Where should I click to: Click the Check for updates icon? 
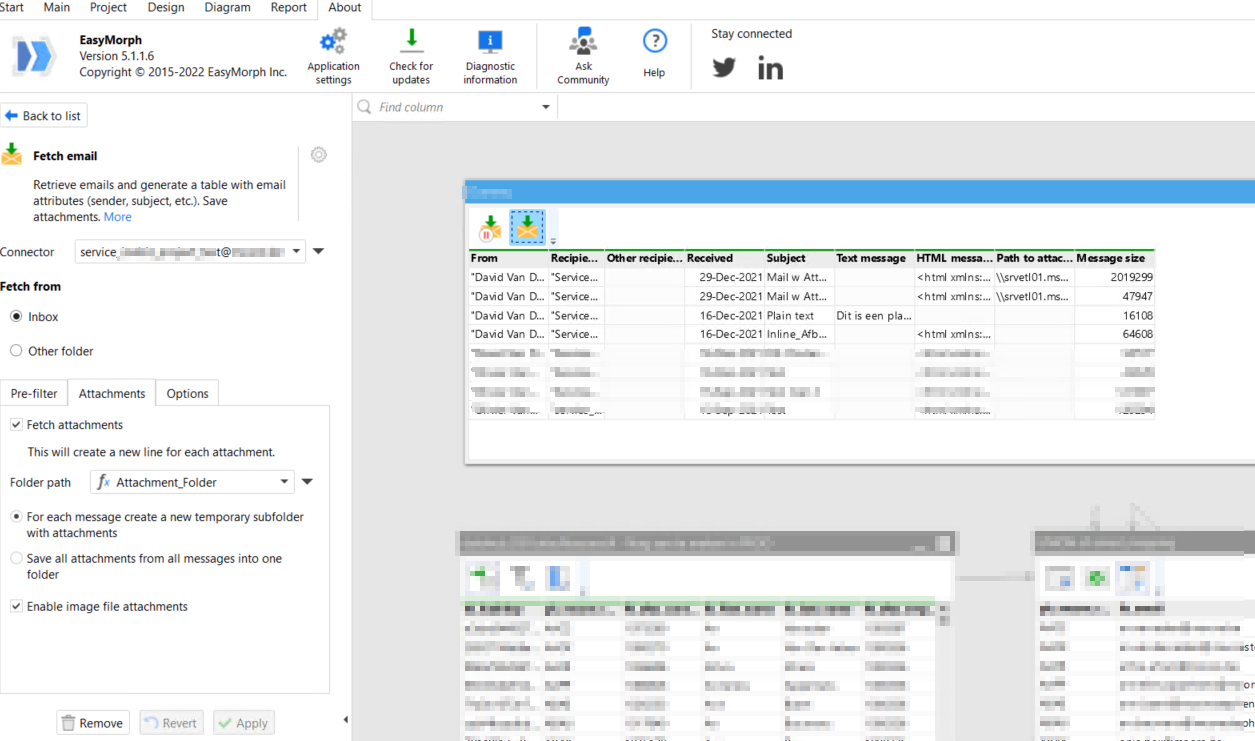pyautogui.click(x=411, y=41)
